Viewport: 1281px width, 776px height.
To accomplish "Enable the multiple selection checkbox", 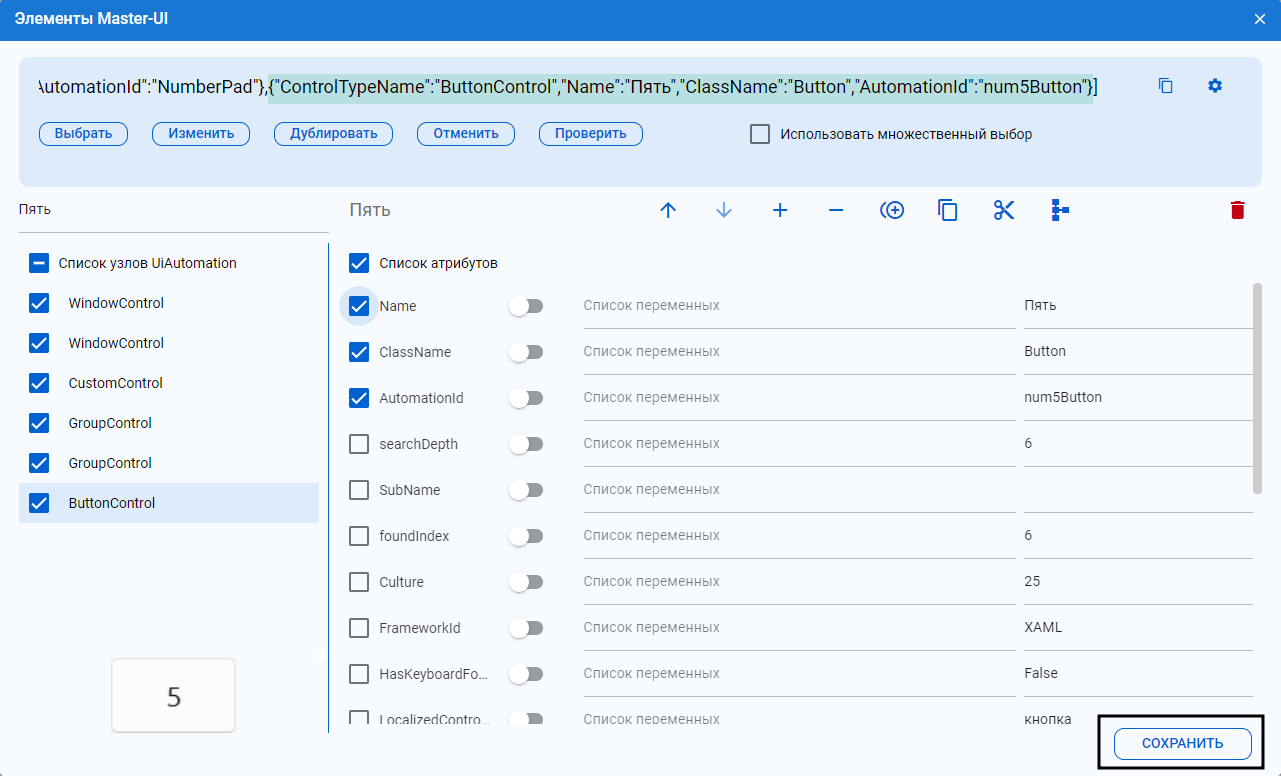I will click(760, 134).
